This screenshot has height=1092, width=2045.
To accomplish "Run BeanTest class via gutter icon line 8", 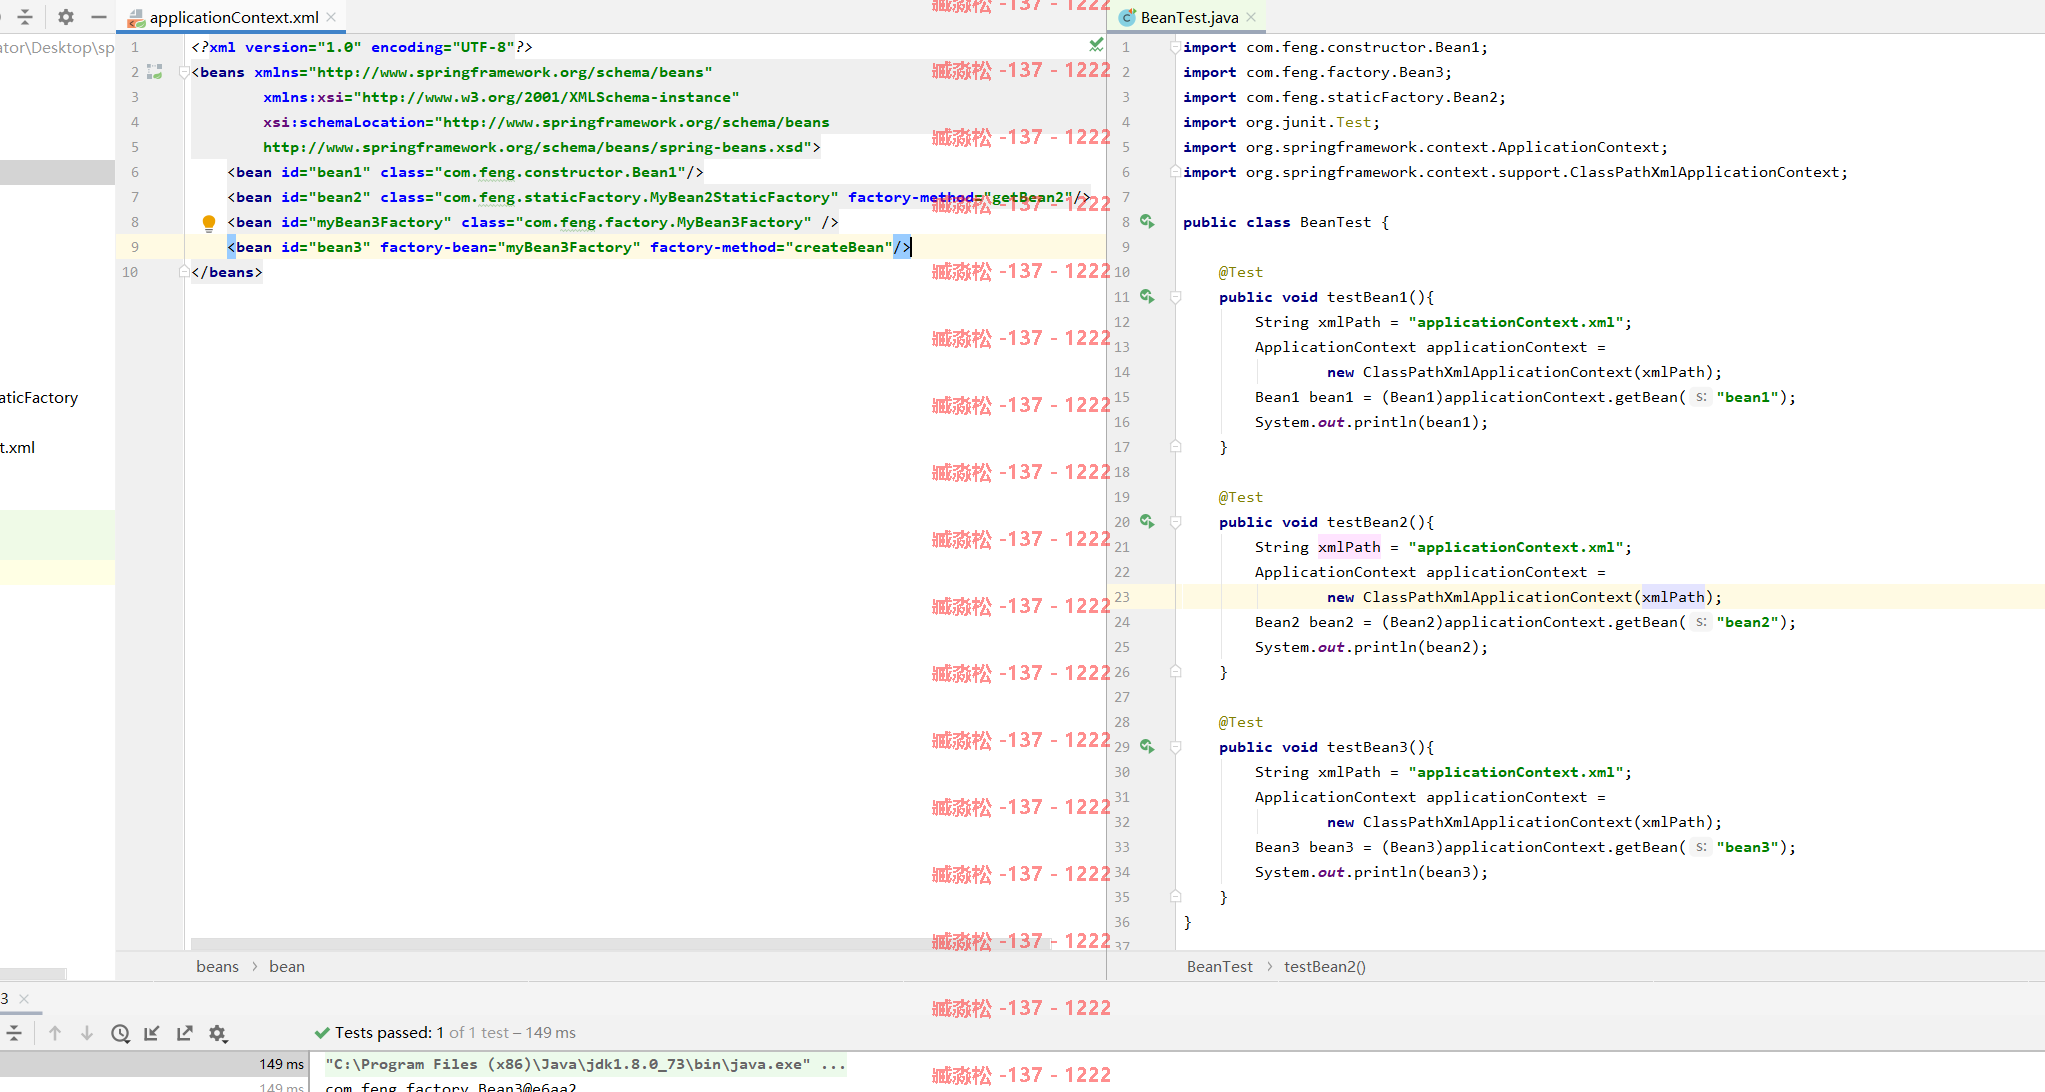I will pos(1147,222).
